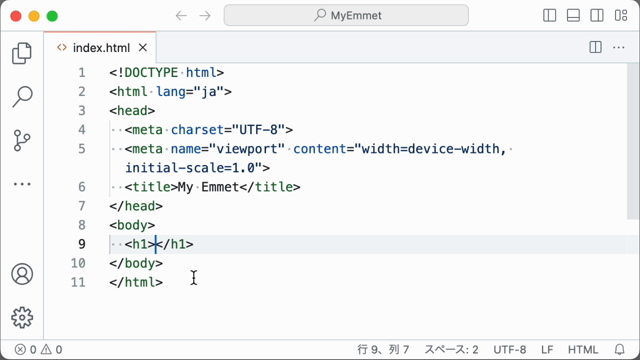The image size is (640, 360).
Task: Open the Manage gear menu
Action: point(22,318)
